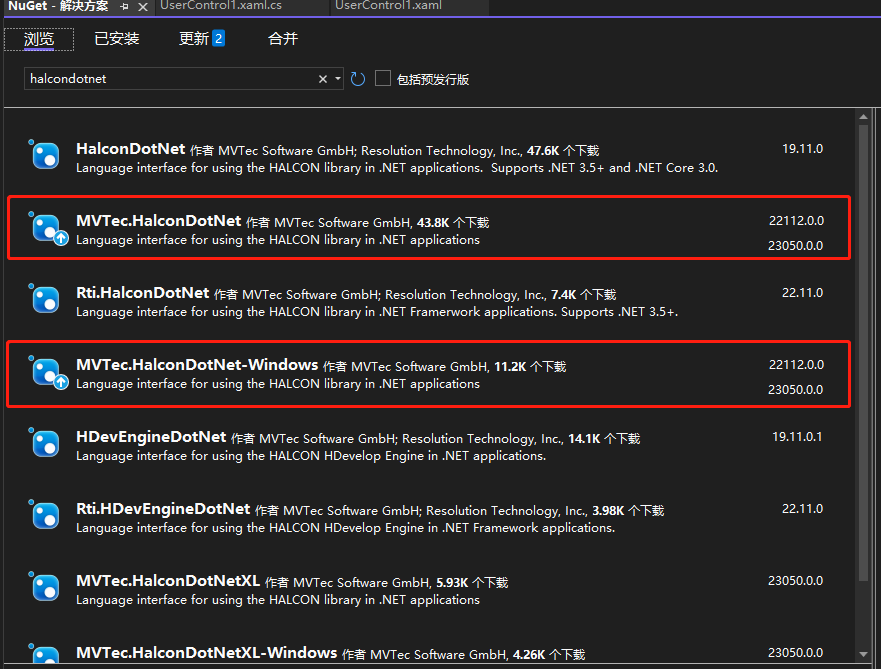Screen dimensions: 881x669
Task: Click the MVTec.HalconDotNetXL-Windows package icon
Action: point(45,654)
